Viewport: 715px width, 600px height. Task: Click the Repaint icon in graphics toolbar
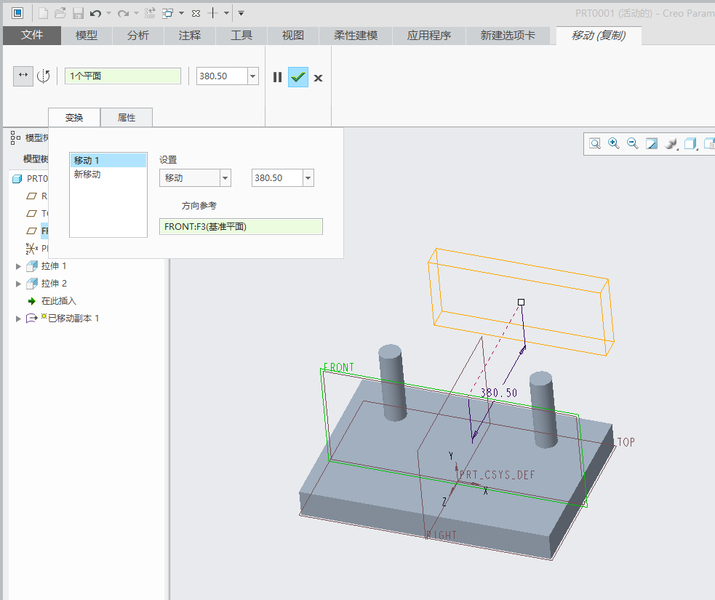pyautogui.click(x=652, y=144)
